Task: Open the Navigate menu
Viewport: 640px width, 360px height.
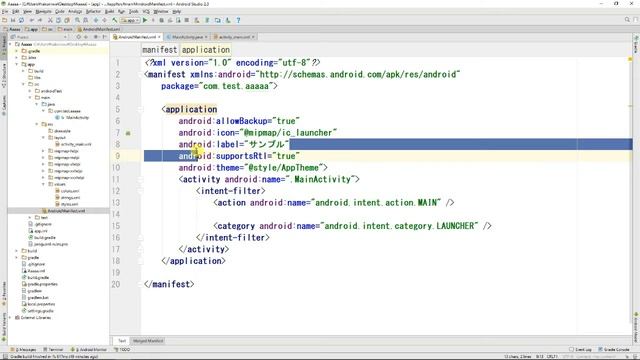Action: coord(43,11)
